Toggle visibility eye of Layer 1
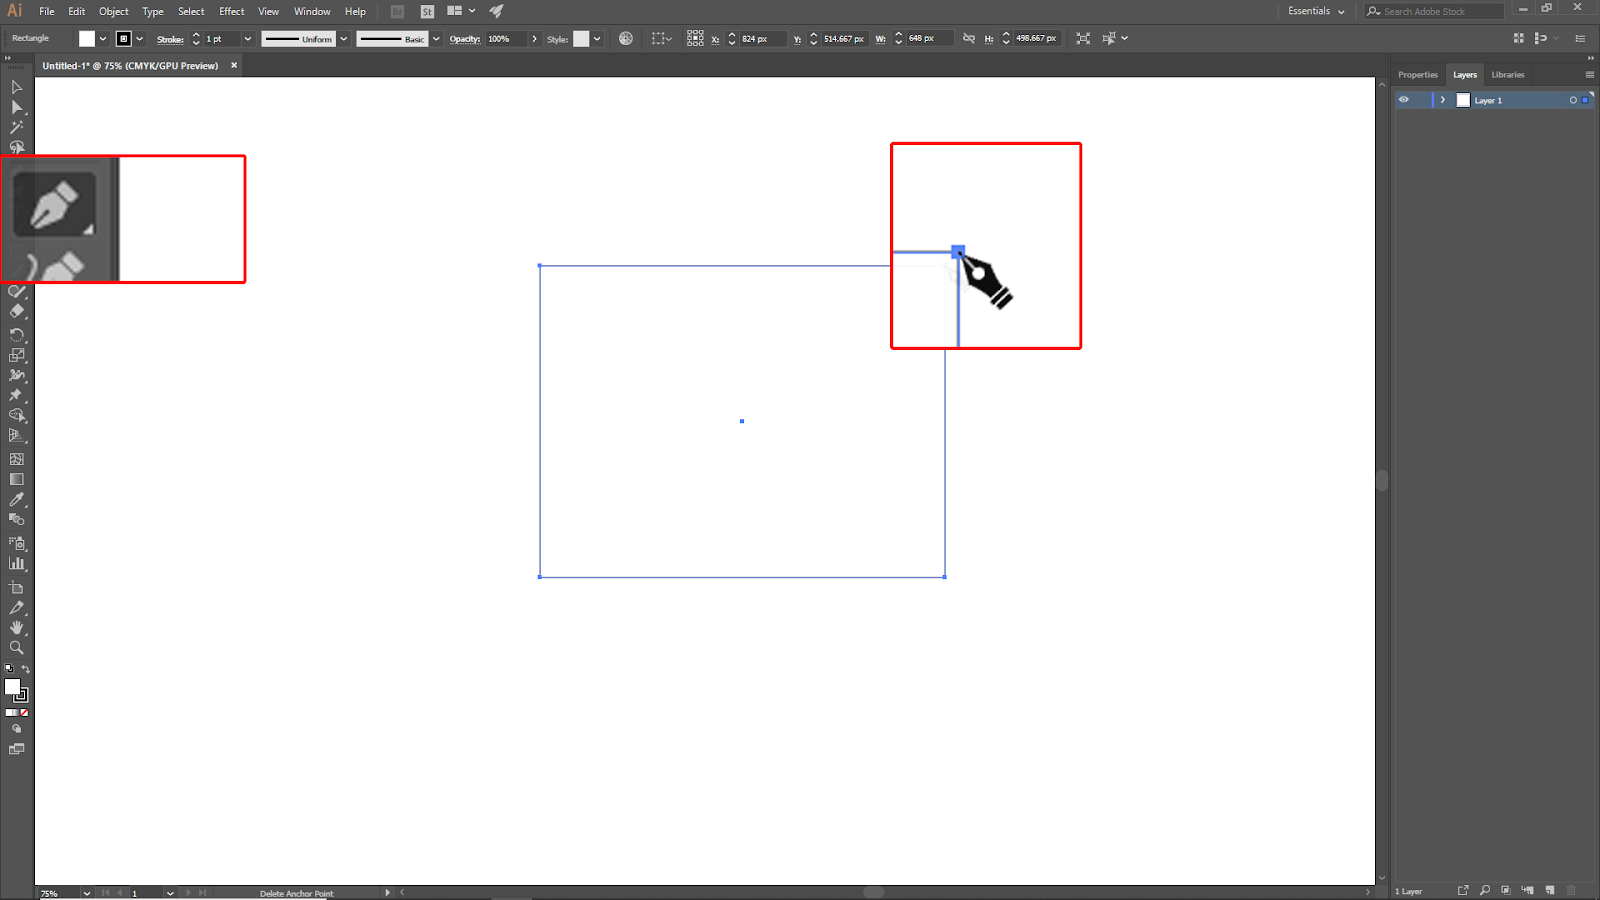Viewport: 1600px width, 900px height. tap(1404, 100)
